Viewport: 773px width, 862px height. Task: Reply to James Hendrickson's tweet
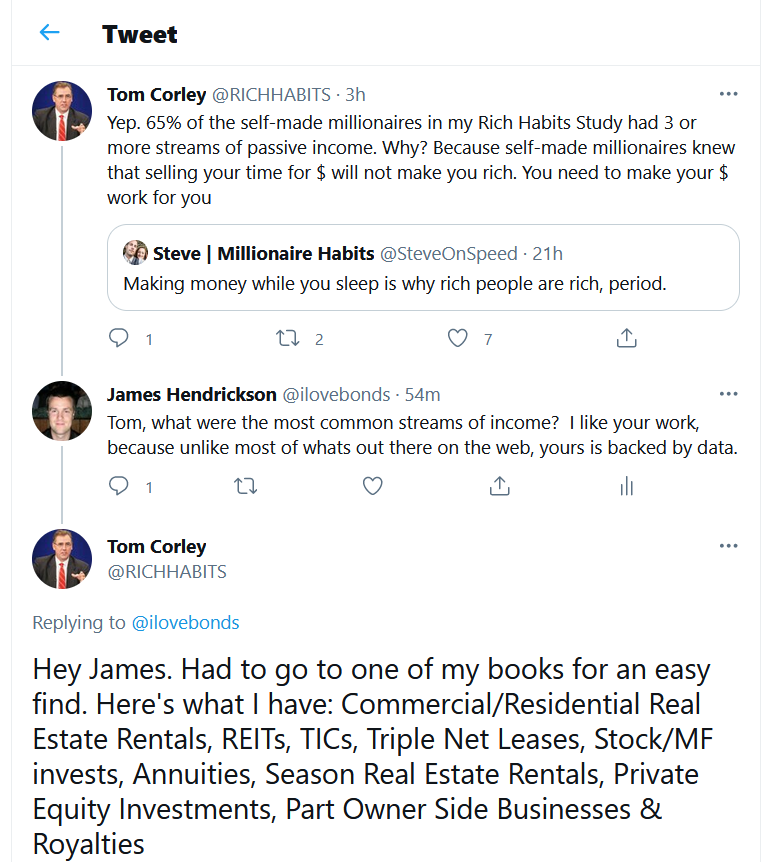(119, 486)
